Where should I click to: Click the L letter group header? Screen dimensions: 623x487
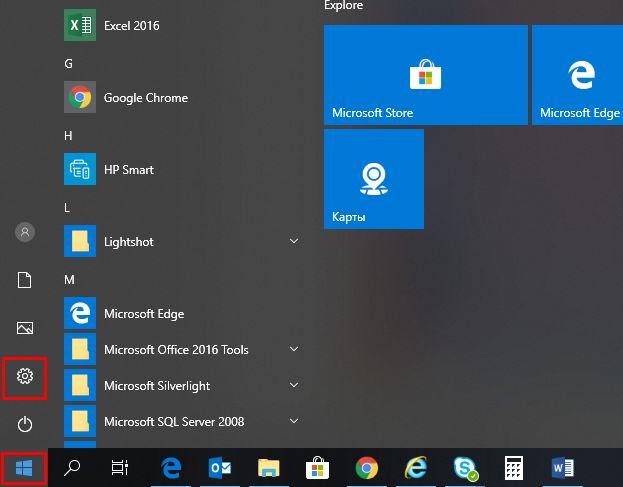67,208
